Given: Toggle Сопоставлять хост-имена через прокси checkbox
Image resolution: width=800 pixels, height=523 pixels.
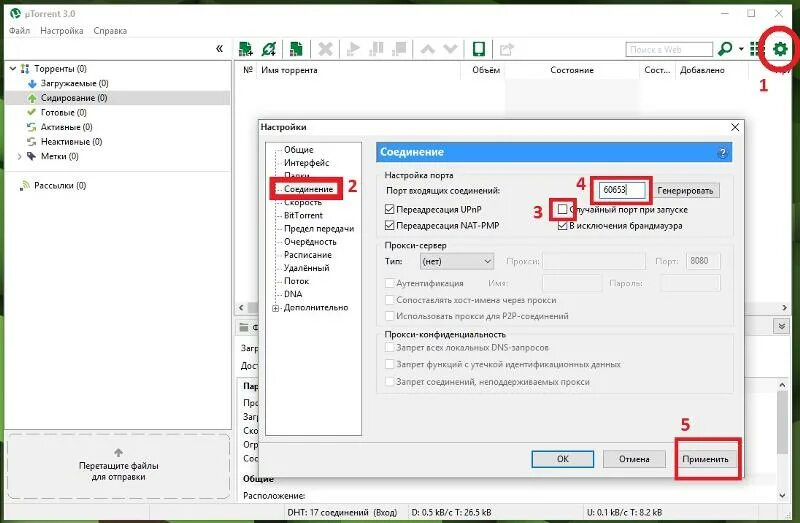Looking at the screenshot, I should 390,300.
